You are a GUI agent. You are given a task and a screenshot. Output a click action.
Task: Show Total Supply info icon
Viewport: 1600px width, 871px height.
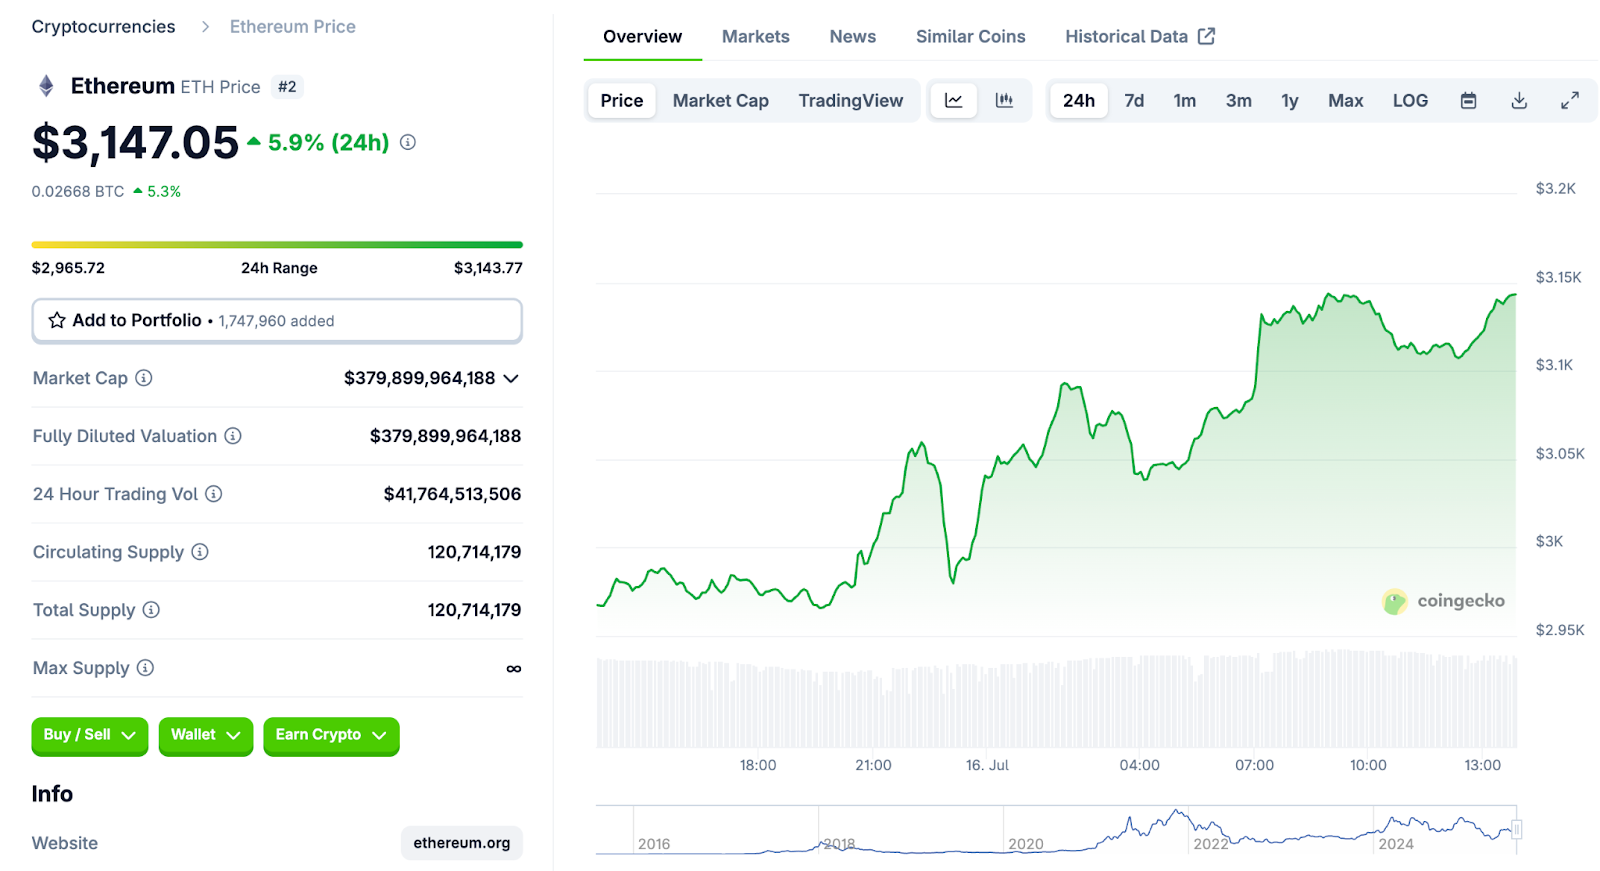tap(151, 610)
